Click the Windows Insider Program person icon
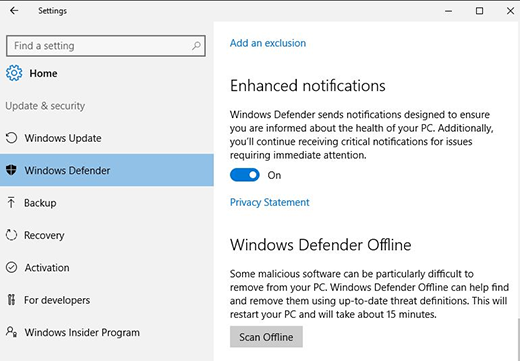The height and width of the screenshot is (361, 520). coord(11,332)
